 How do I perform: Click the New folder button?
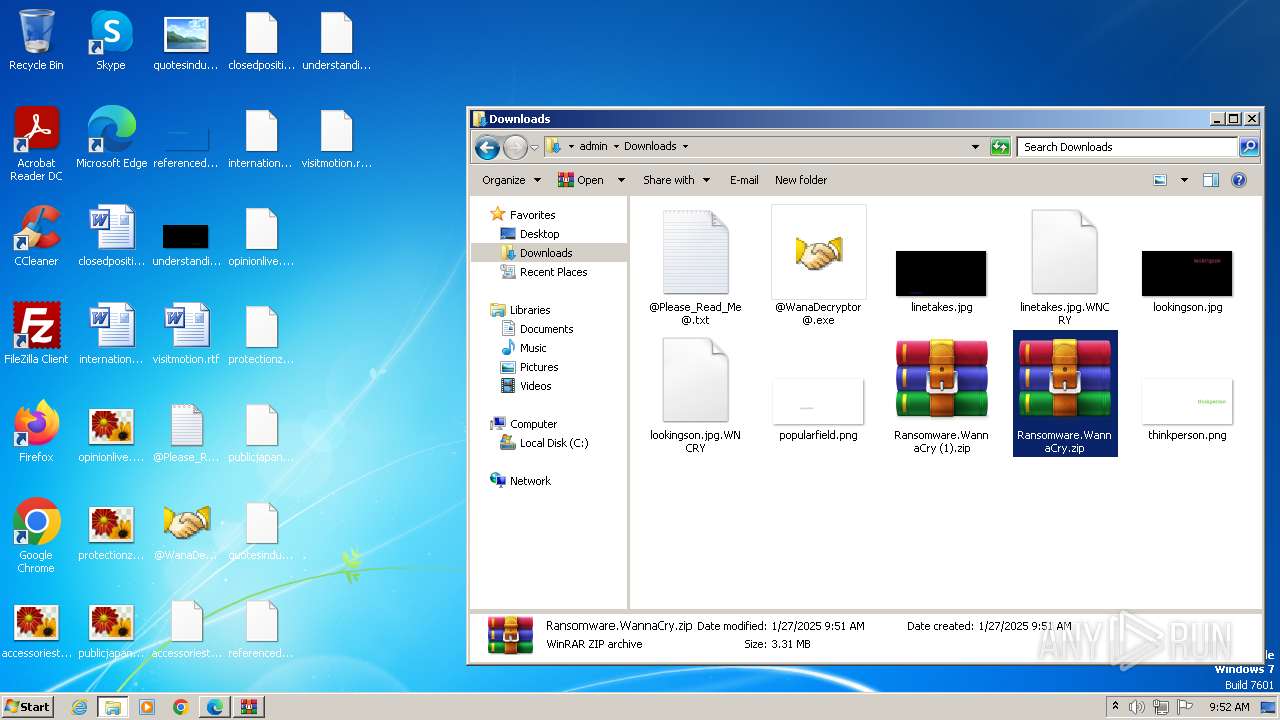(x=801, y=180)
